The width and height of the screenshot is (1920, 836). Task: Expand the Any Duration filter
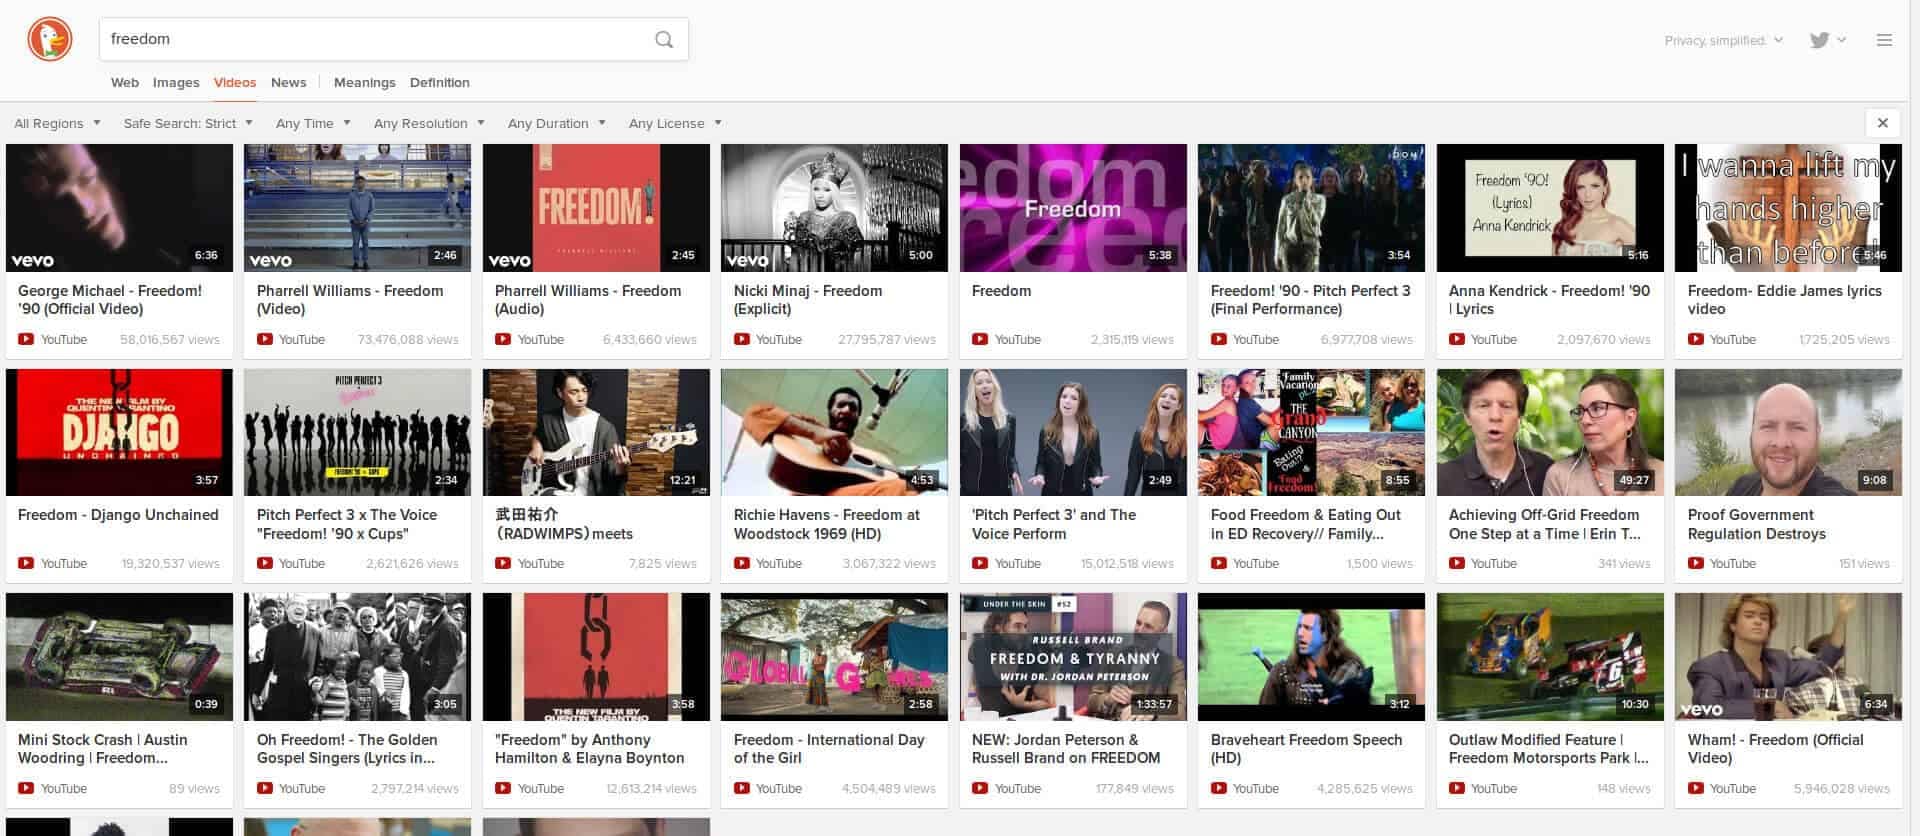(556, 123)
